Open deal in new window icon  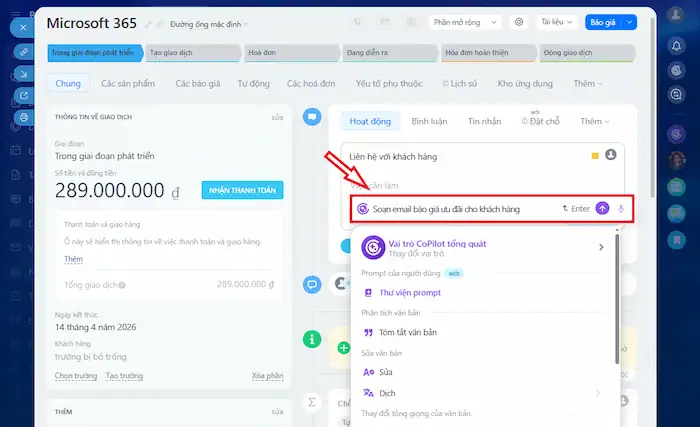(x=24, y=95)
